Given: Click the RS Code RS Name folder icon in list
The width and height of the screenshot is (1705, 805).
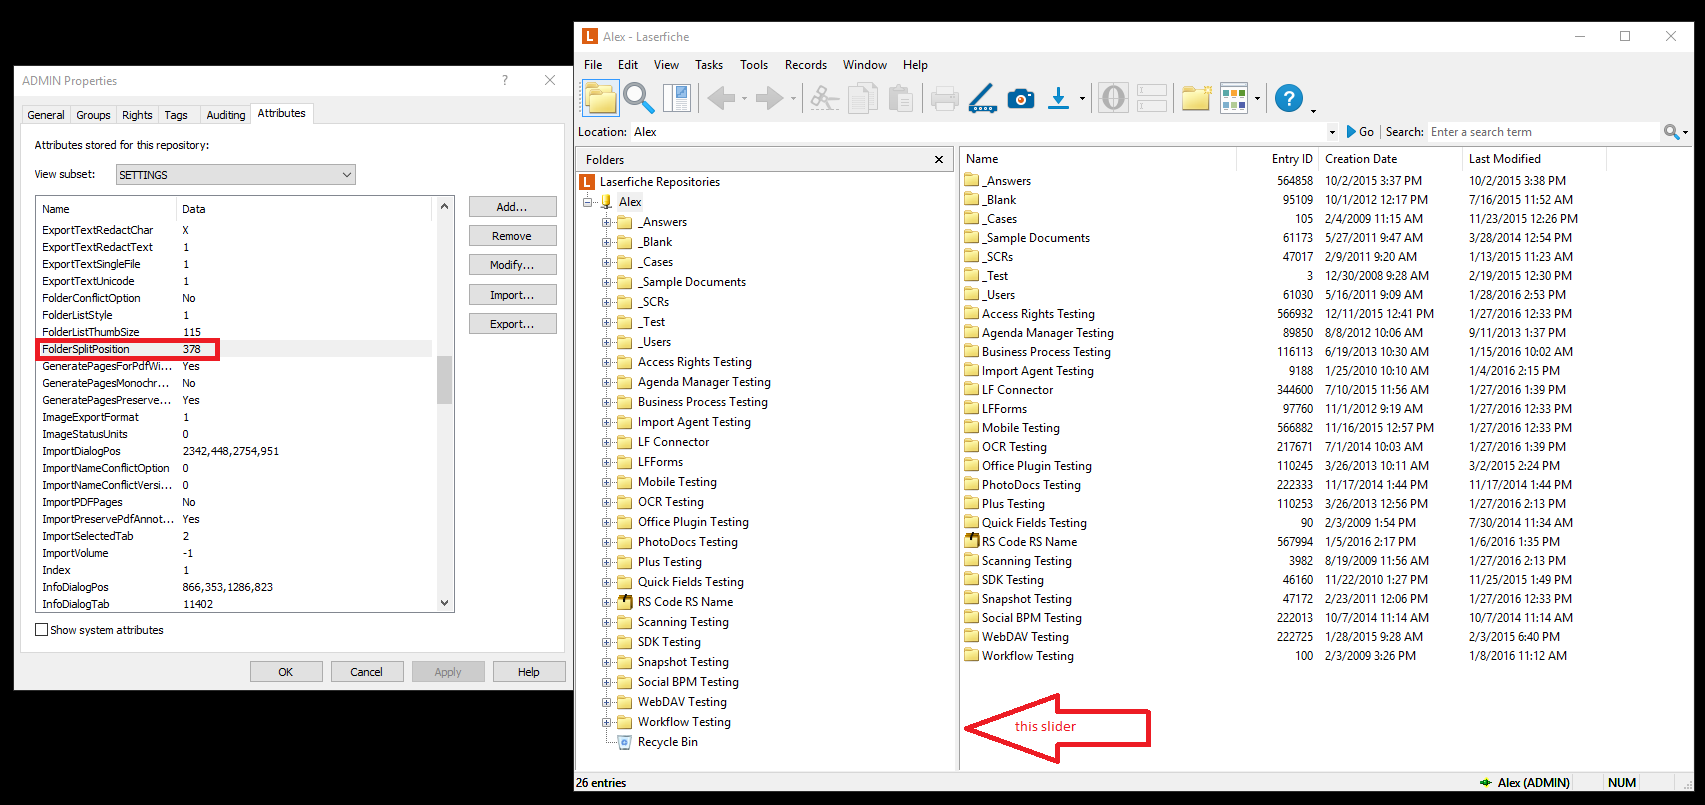Looking at the screenshot, I should pos(972,541).
